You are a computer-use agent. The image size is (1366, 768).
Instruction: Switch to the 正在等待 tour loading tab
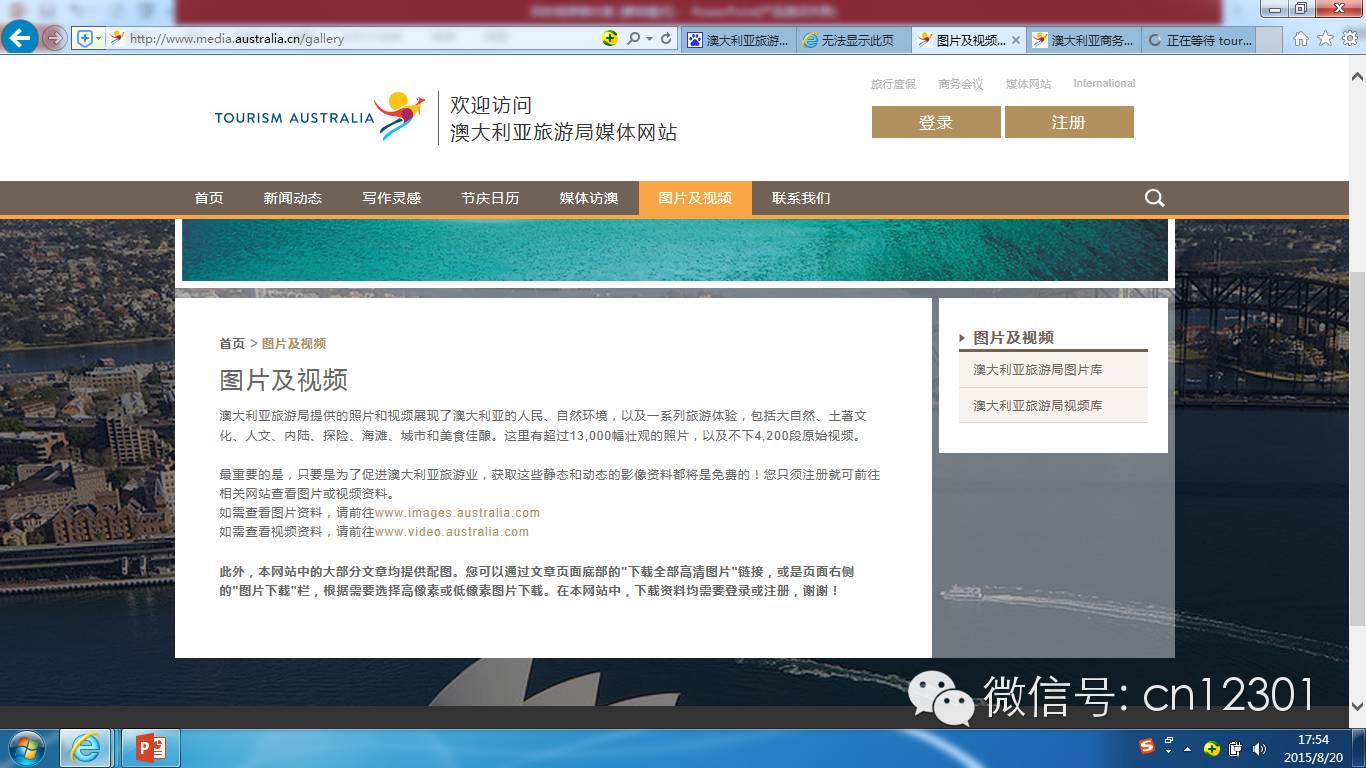pyautogui.click(x=1200, y=40)
